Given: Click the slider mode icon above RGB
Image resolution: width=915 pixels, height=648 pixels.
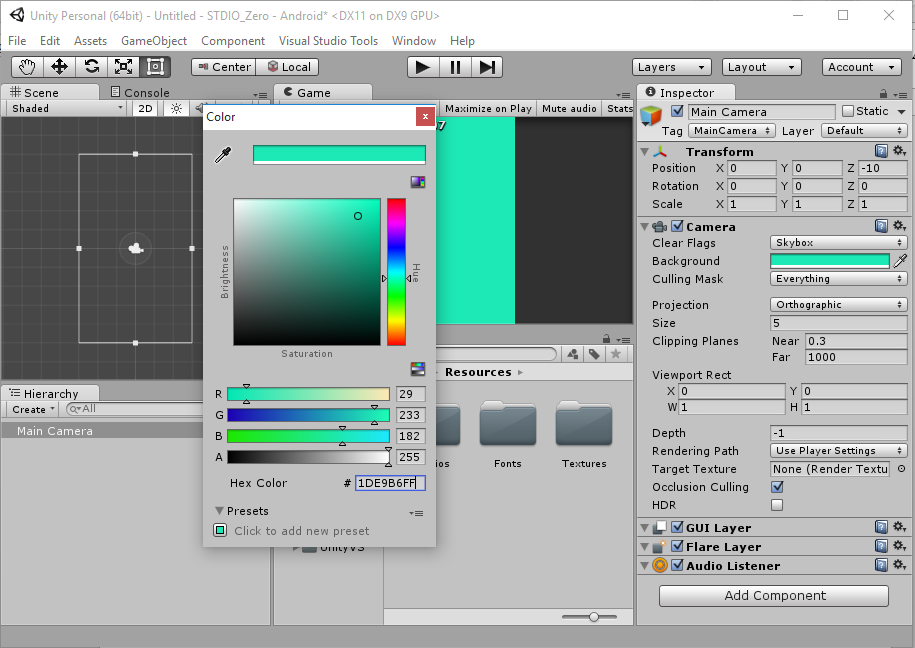Looking at the screenshot, I should click(418, 368).
